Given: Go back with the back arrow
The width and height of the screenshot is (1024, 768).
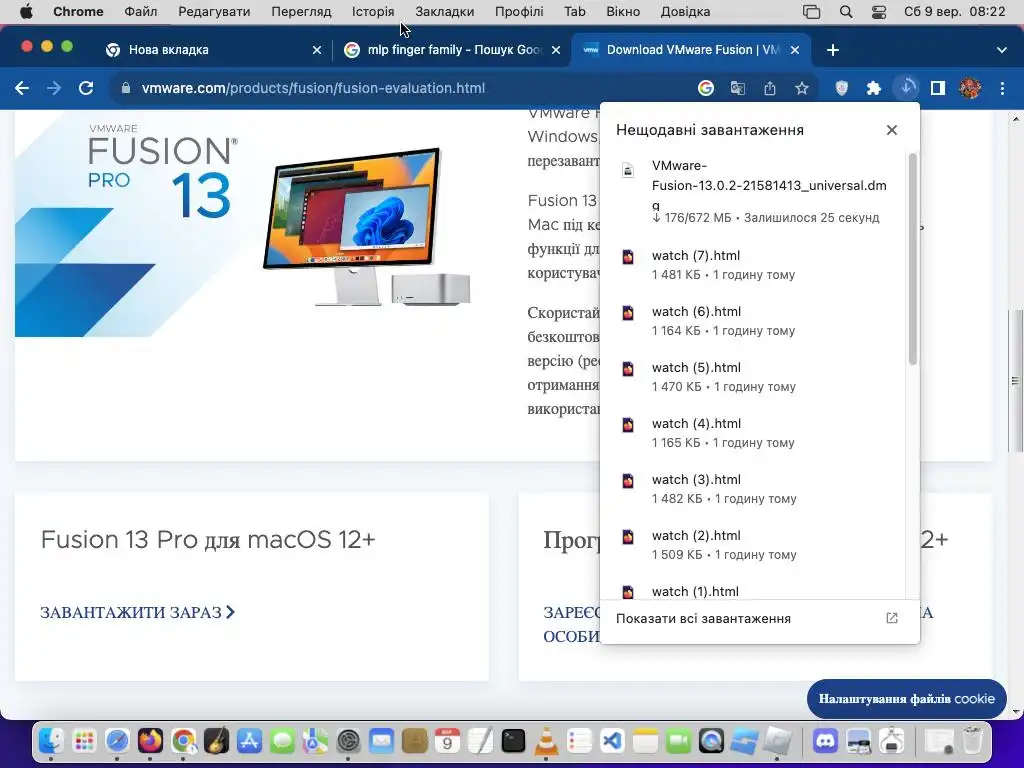Looking at the screenshot, I should pos(22,88).
